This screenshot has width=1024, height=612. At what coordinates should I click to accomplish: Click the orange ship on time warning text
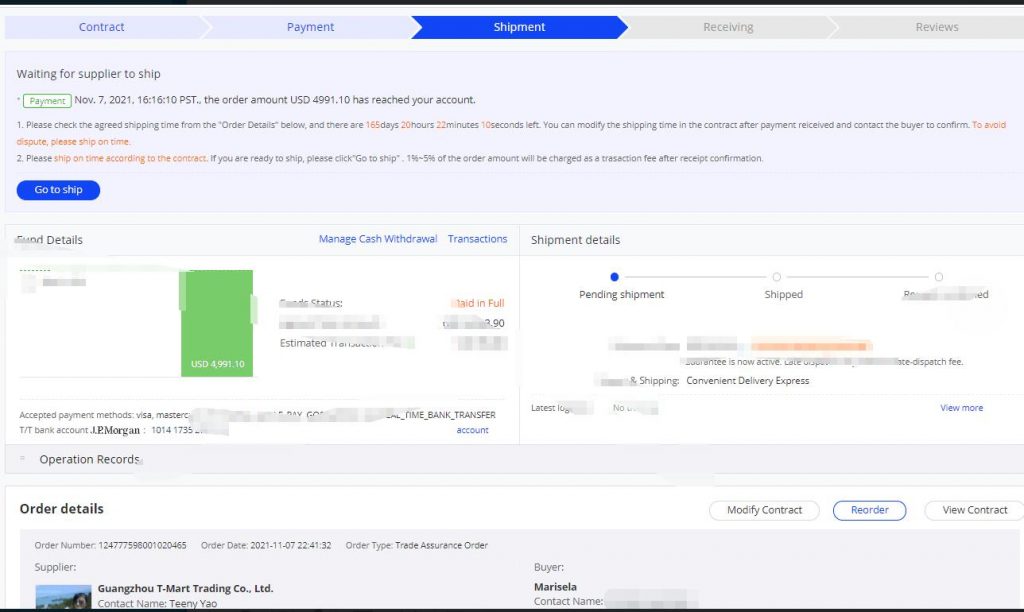[x=130, y=158]
